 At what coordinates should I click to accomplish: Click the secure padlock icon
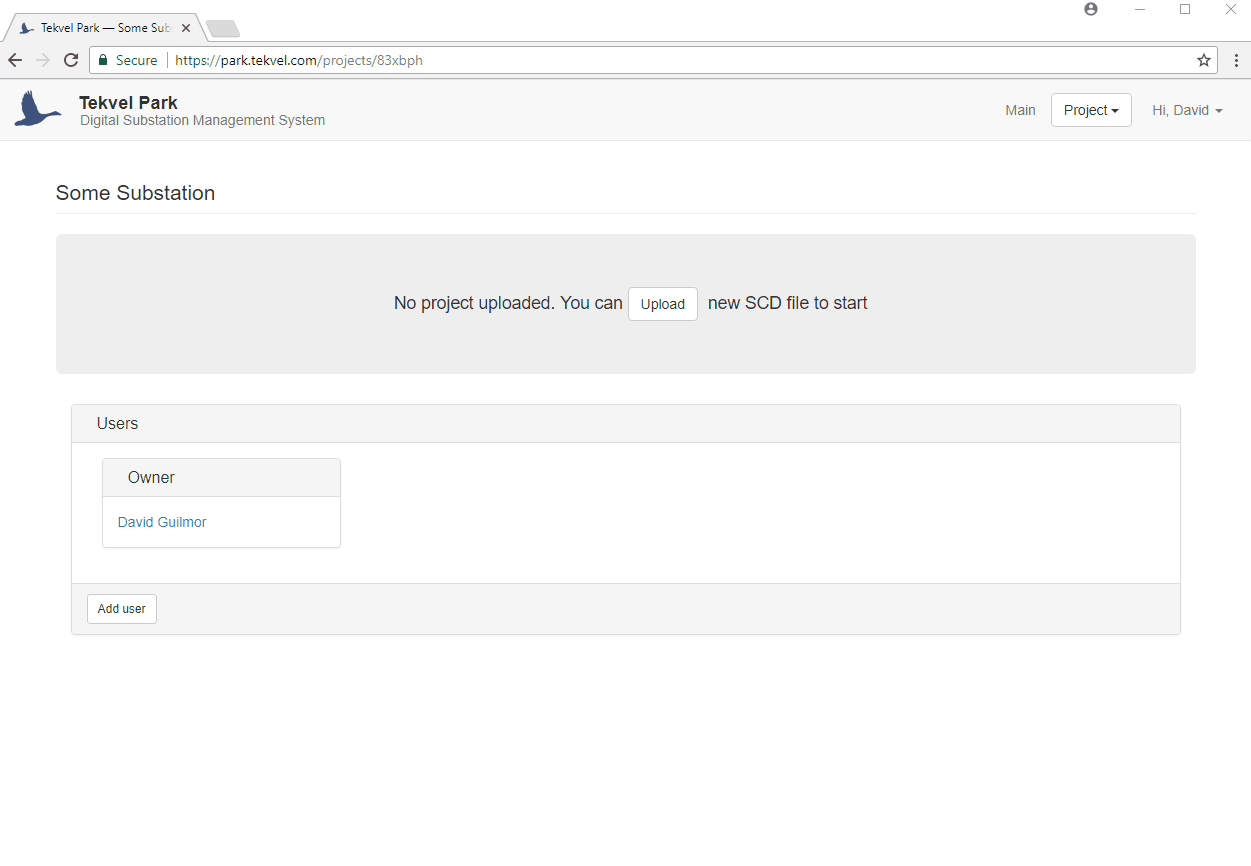pyautogui.click(x=102, y=60)
